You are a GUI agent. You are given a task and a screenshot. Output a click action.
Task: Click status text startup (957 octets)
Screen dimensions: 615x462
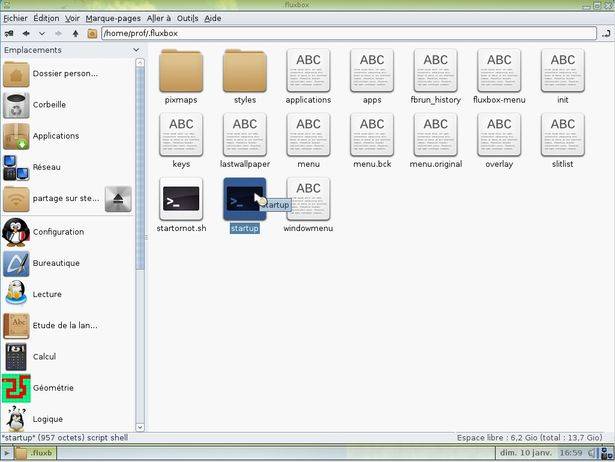pyautogui.click(x=65, y=438)
